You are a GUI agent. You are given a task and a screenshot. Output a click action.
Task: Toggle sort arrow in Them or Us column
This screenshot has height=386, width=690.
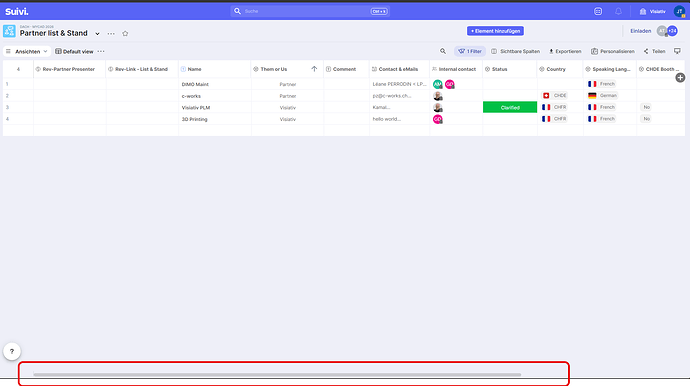pyautogui.click(x=314, y=69)
